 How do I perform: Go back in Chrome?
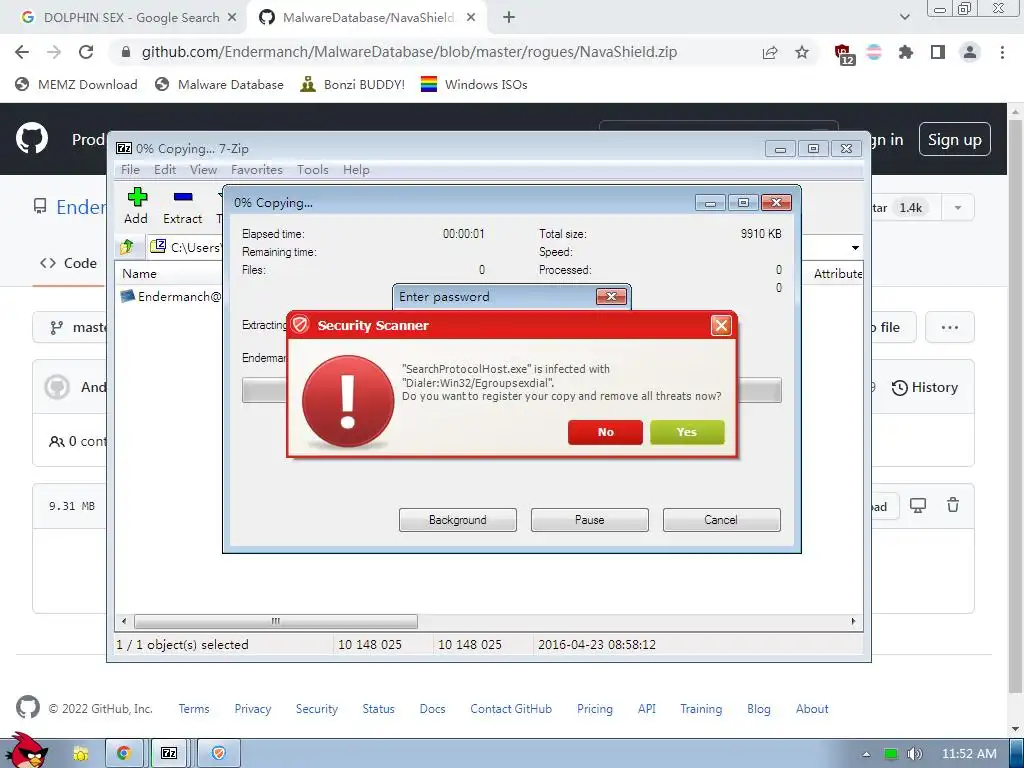click(22, 52)
